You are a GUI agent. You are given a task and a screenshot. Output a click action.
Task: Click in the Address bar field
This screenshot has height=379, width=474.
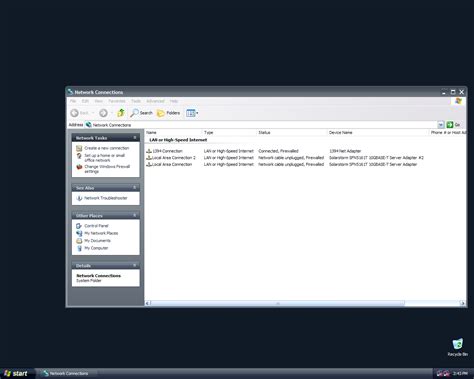coord(261,125)
